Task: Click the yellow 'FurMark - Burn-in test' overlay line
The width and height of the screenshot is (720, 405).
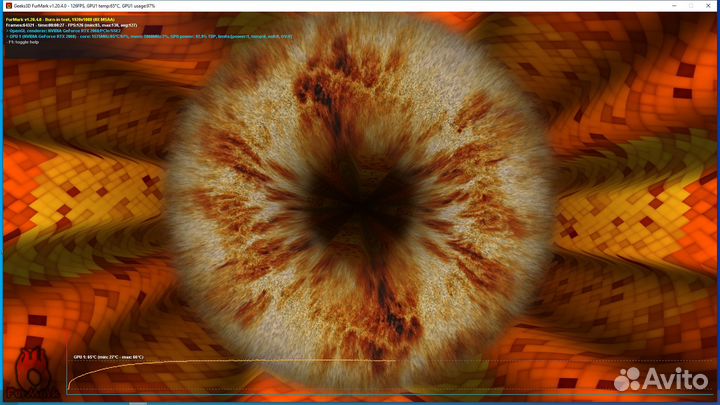Action: pos(61,20)
